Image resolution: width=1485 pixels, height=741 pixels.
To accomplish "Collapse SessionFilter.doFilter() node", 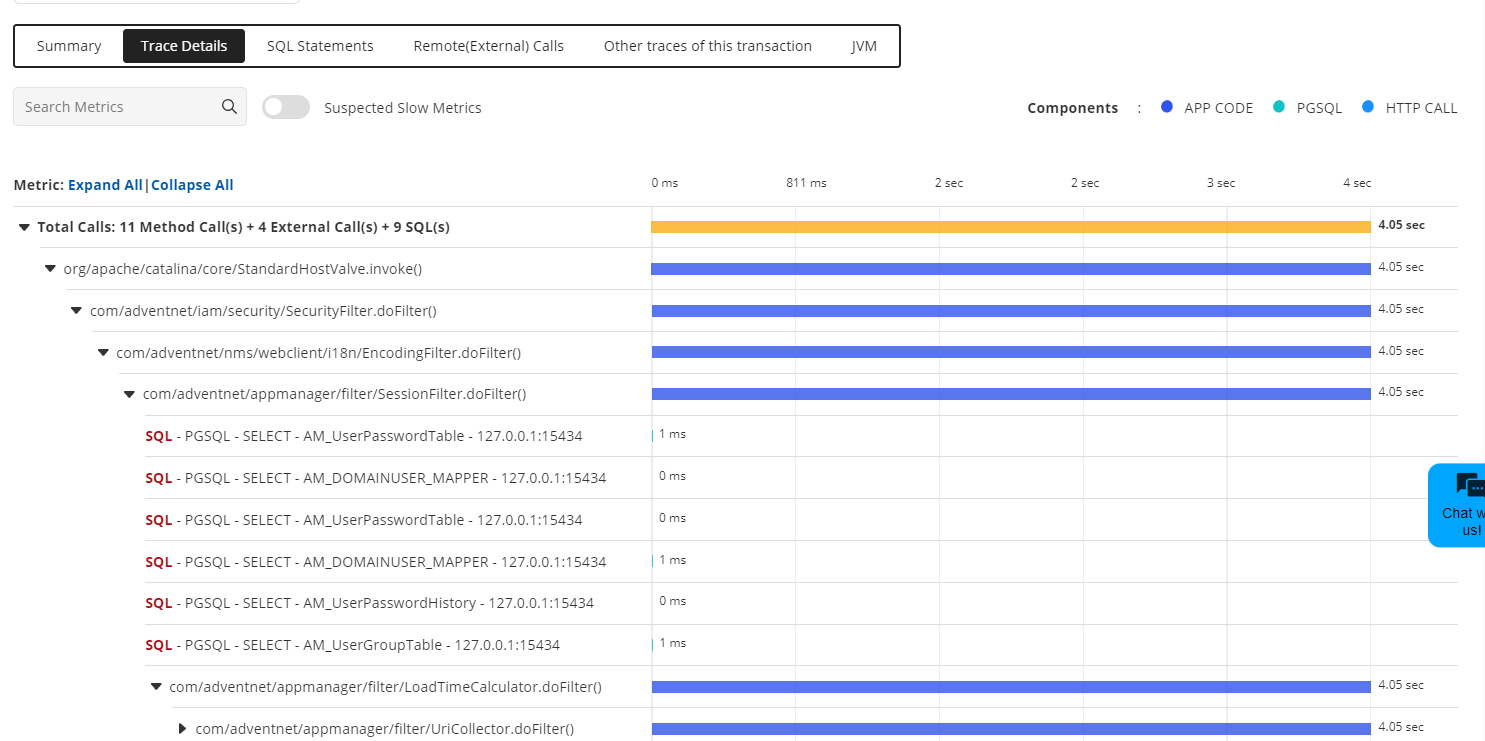I will click(x=129, y=394).
